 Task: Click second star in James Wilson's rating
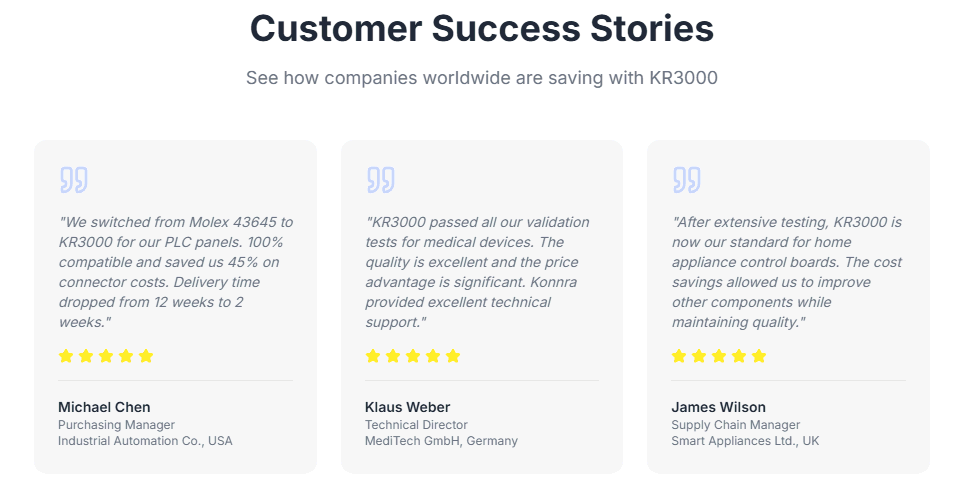coord(699,356)
